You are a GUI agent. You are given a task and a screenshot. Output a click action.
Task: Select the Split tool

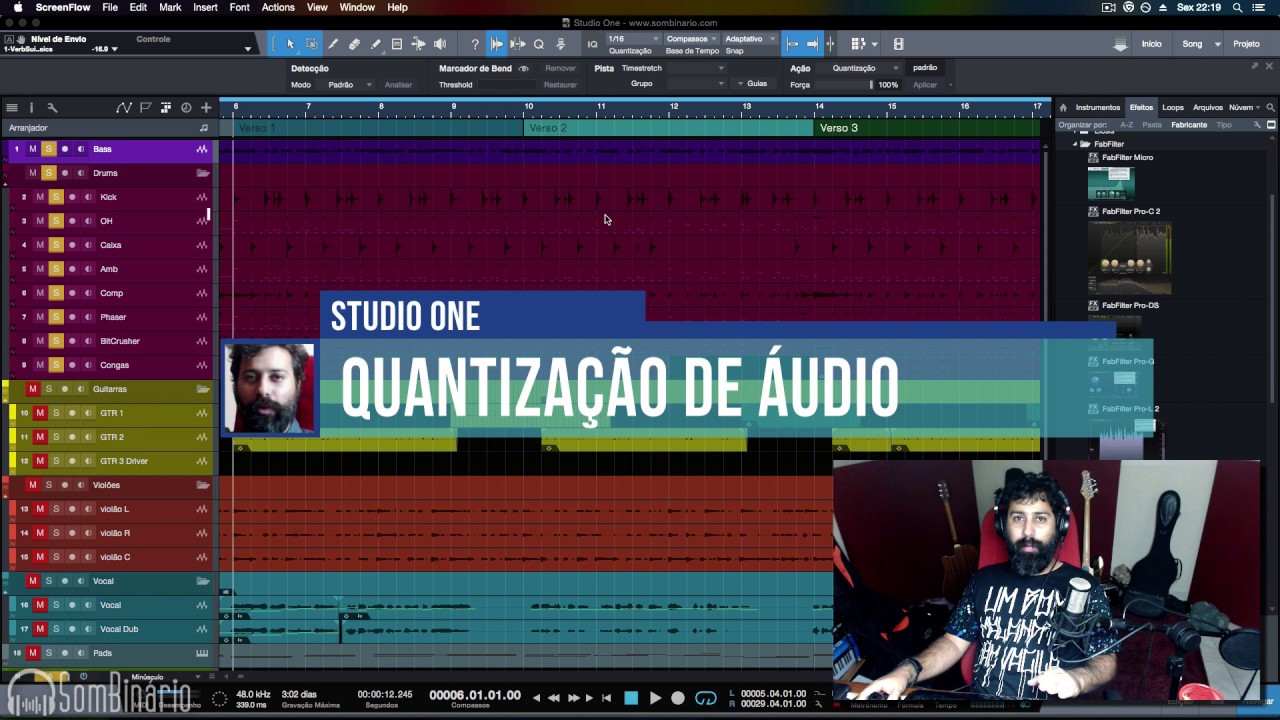pyautogui.click(x=333, y=44)
